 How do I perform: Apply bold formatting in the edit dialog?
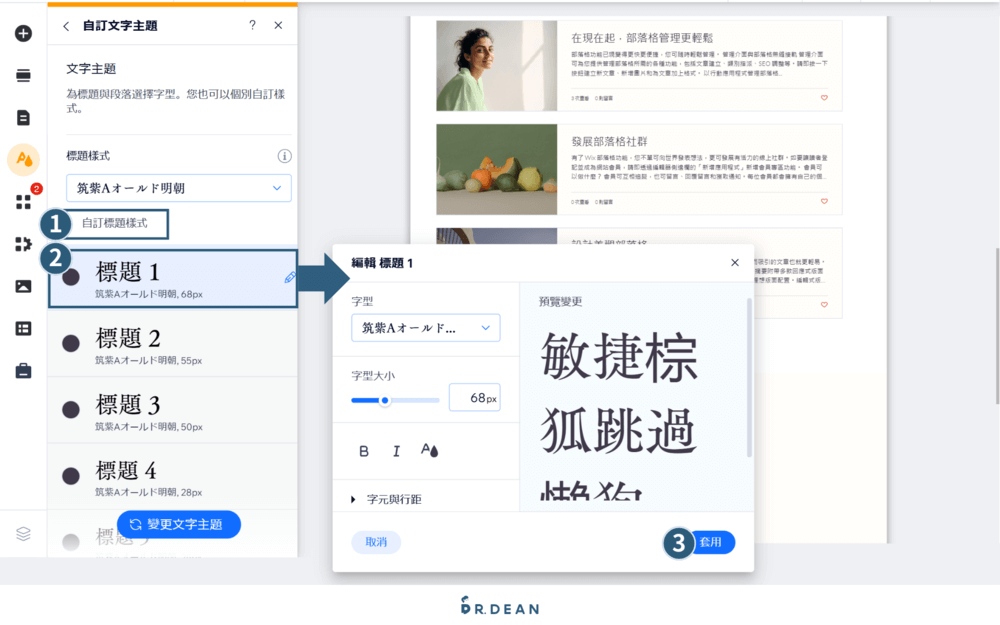coord(363,452)
